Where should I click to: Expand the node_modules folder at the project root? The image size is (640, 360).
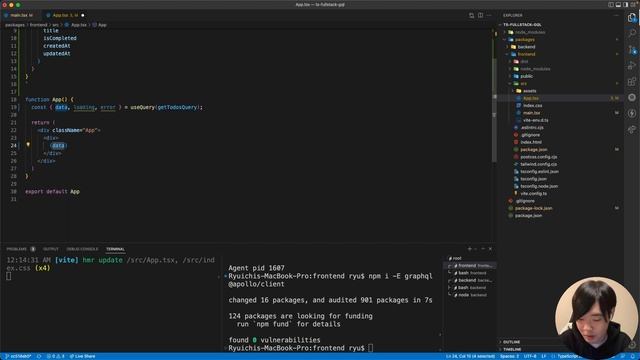pos(530,32)
